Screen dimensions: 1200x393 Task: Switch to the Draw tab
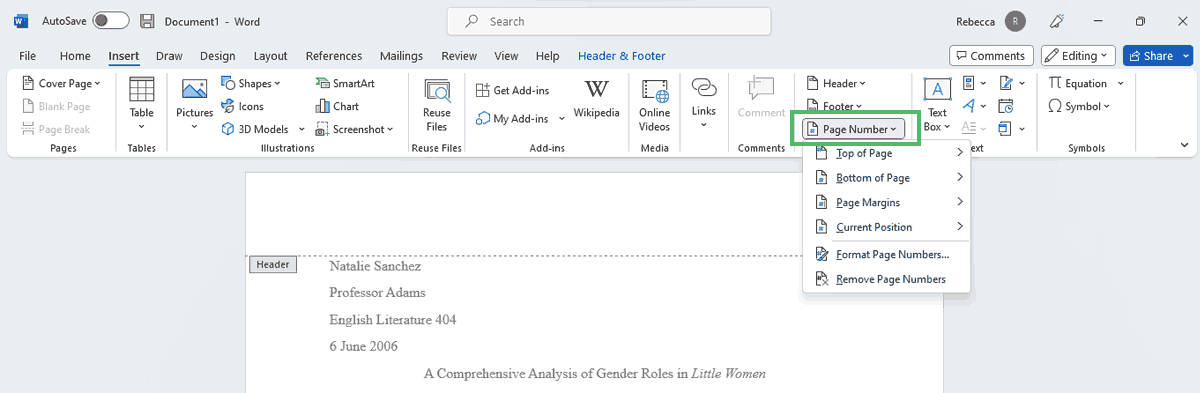click(x=169, y=56)
